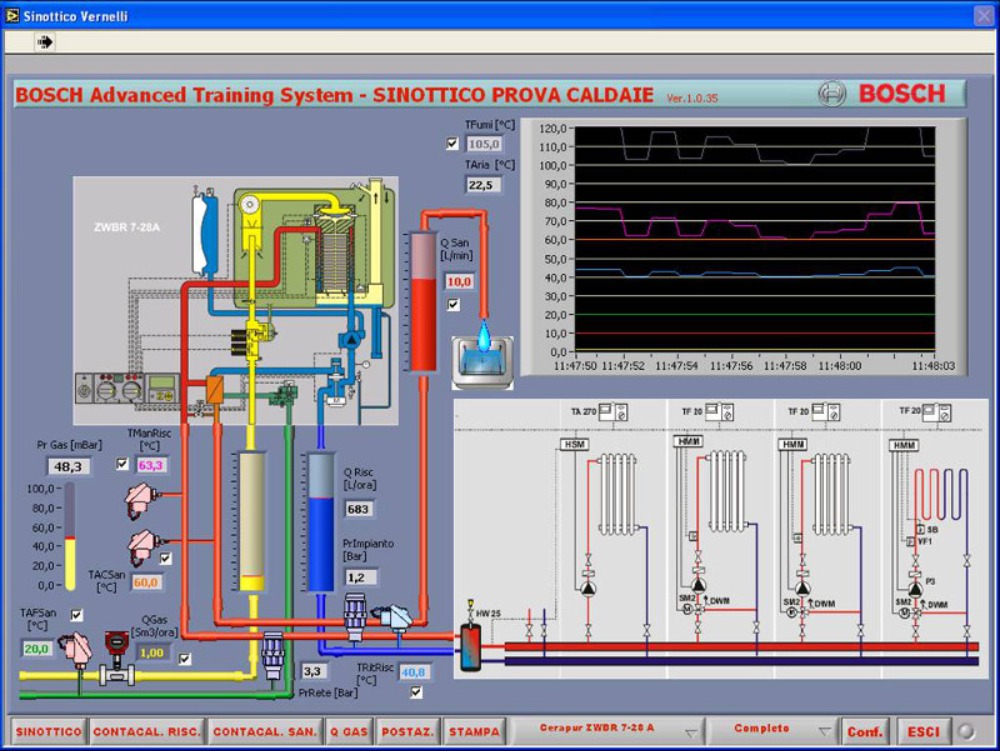Screen dimensions: 1000x751
Task: Click the Q Risc value 683
Action: [358, 509]
